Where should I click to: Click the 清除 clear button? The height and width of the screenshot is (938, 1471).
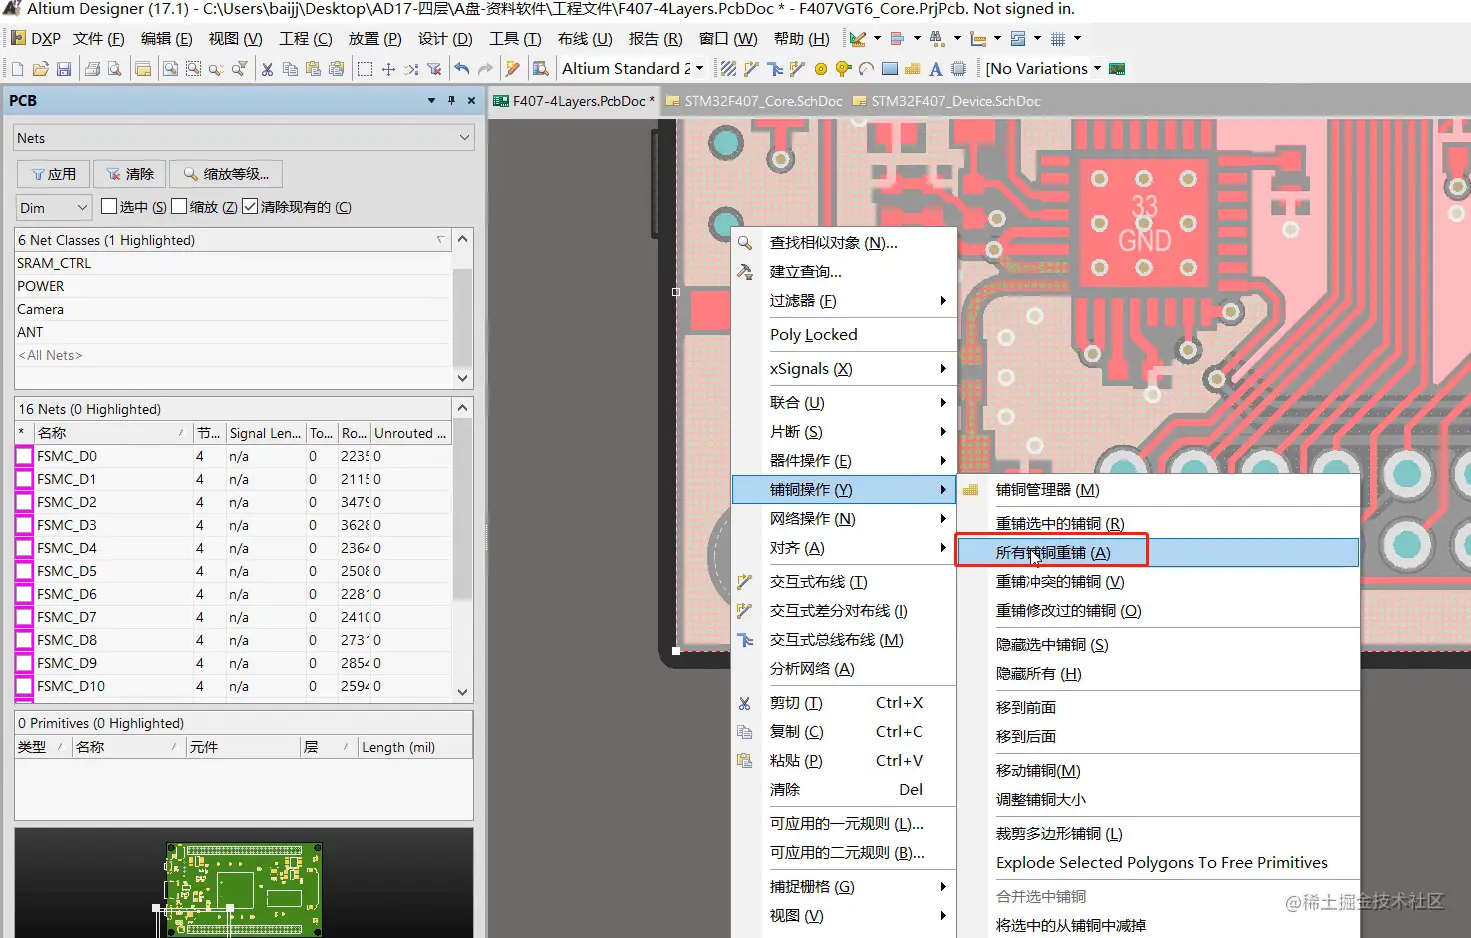pyautogui.click(x=129, y=174)
